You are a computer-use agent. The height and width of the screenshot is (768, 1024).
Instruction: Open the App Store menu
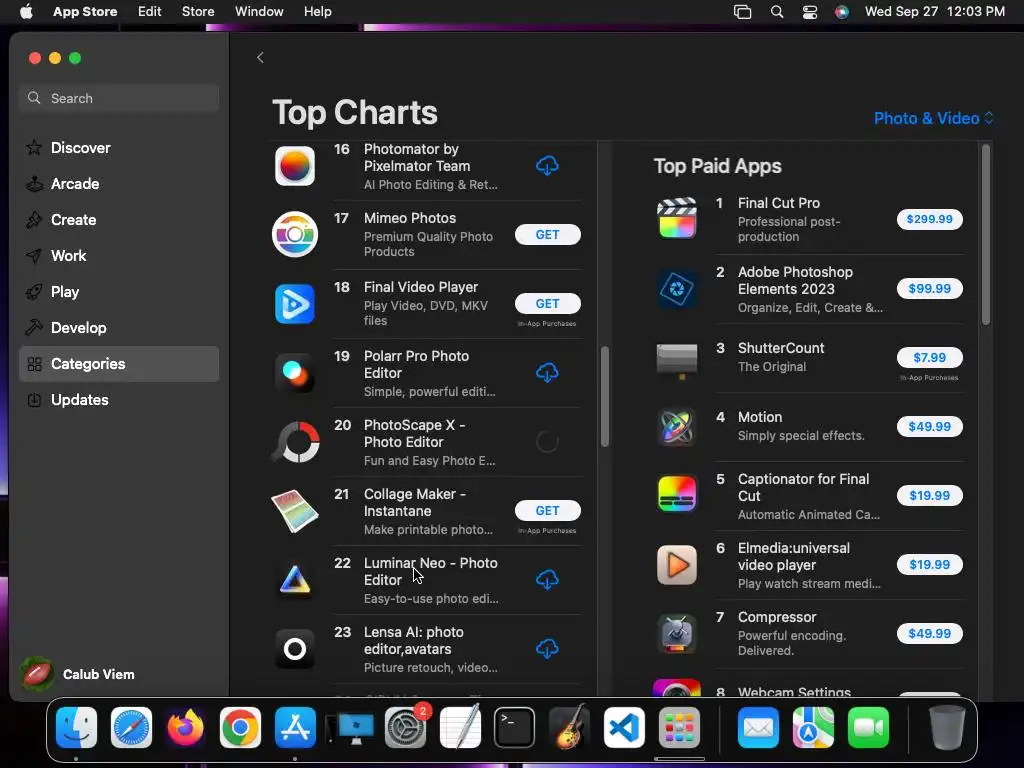point(85,12)
